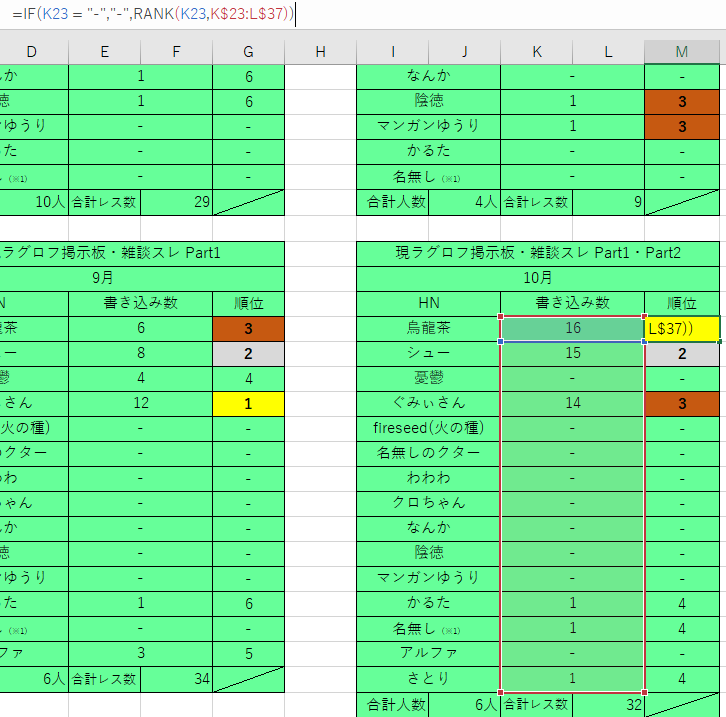726x717 pixels.
Task: Click the grey rank 2 cell beside value 15
Action: click(x=682, y=354)
